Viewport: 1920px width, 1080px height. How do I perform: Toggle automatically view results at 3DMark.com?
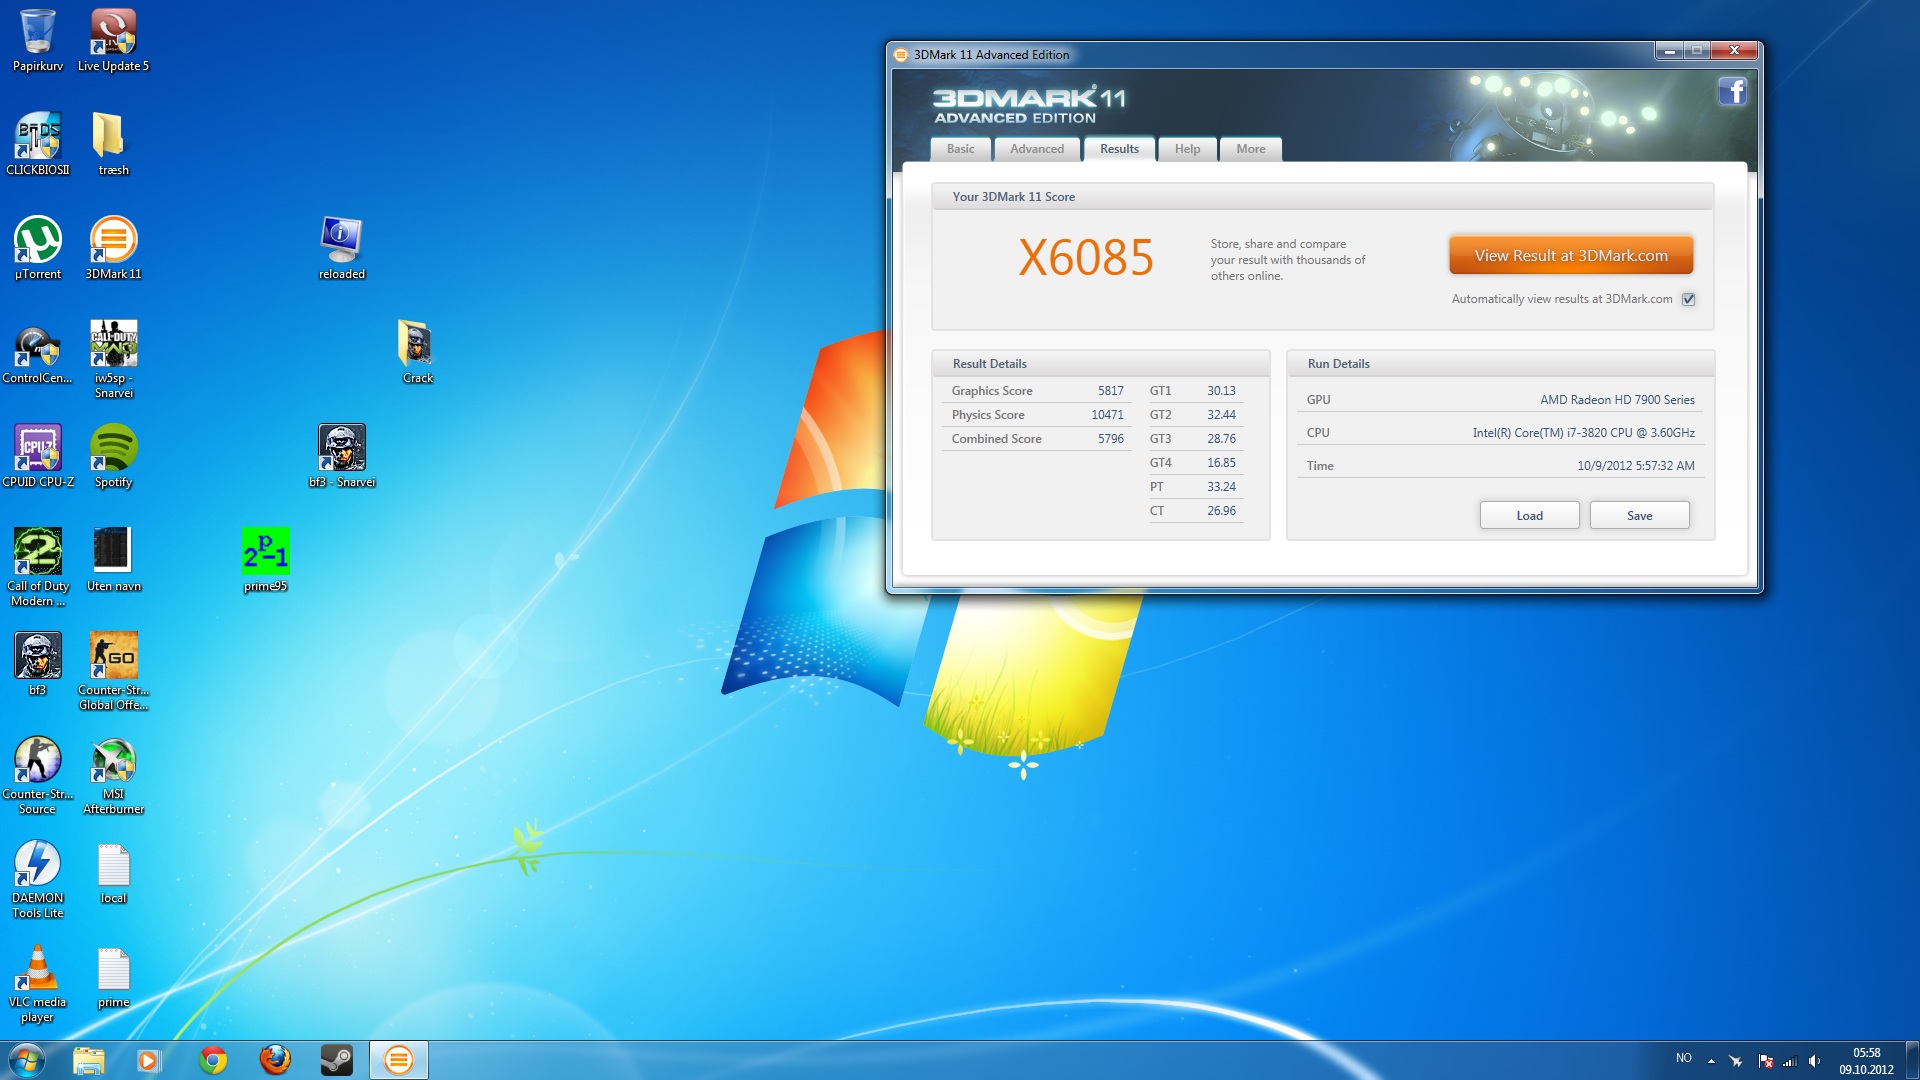[1689, 299]
